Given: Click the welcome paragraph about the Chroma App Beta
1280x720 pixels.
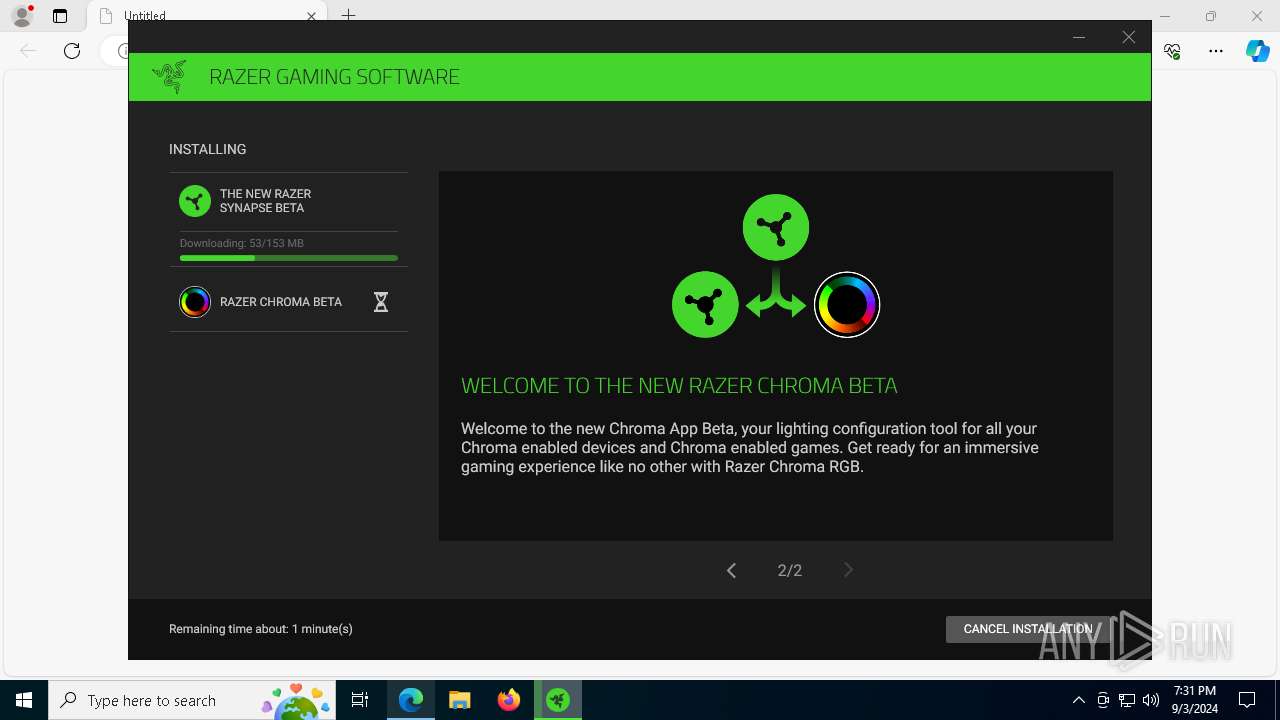Looking at the screenshot, I should (750, 447).
